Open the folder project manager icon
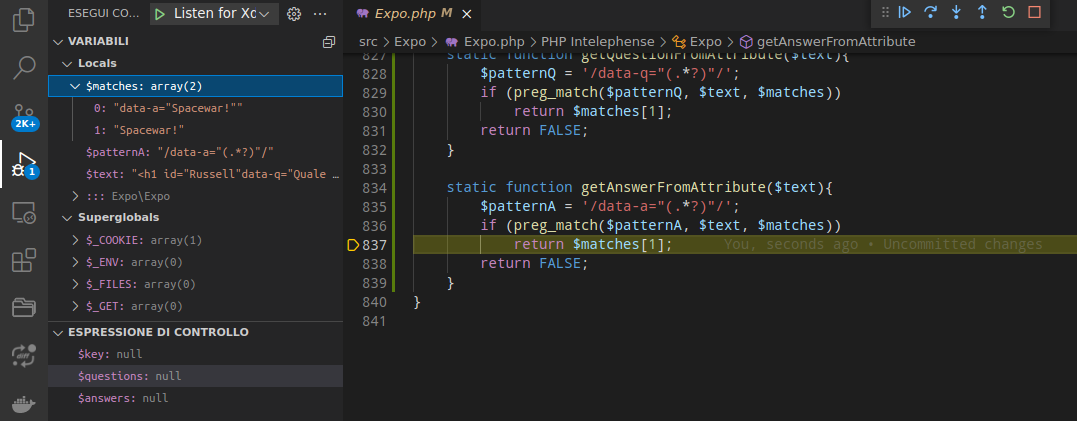The image size is (1077, 421). tap(23, 308)
